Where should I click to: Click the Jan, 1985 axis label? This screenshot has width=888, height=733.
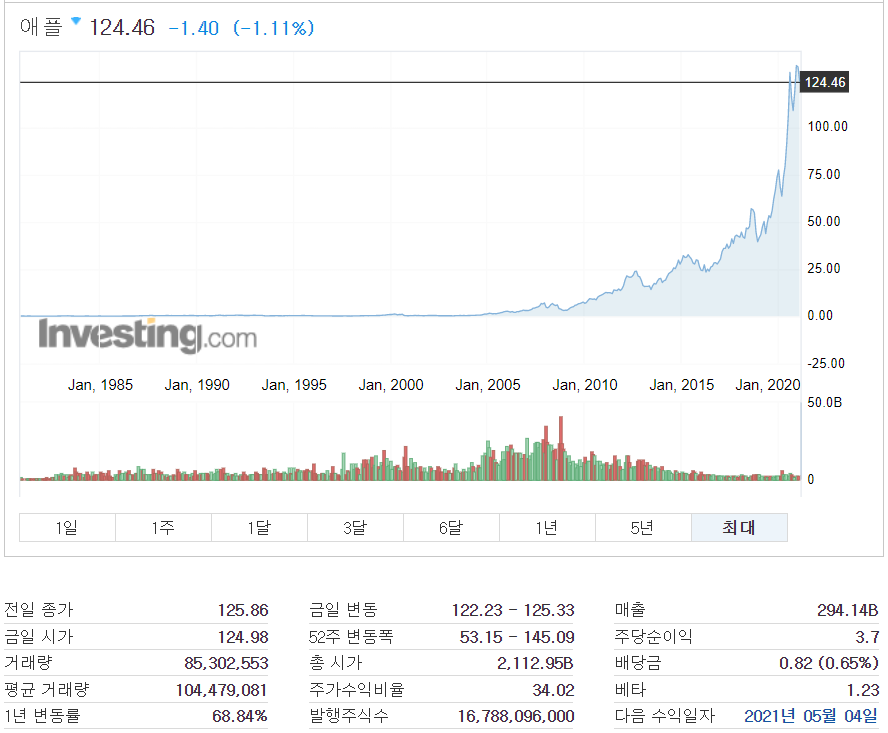(100, 385)
